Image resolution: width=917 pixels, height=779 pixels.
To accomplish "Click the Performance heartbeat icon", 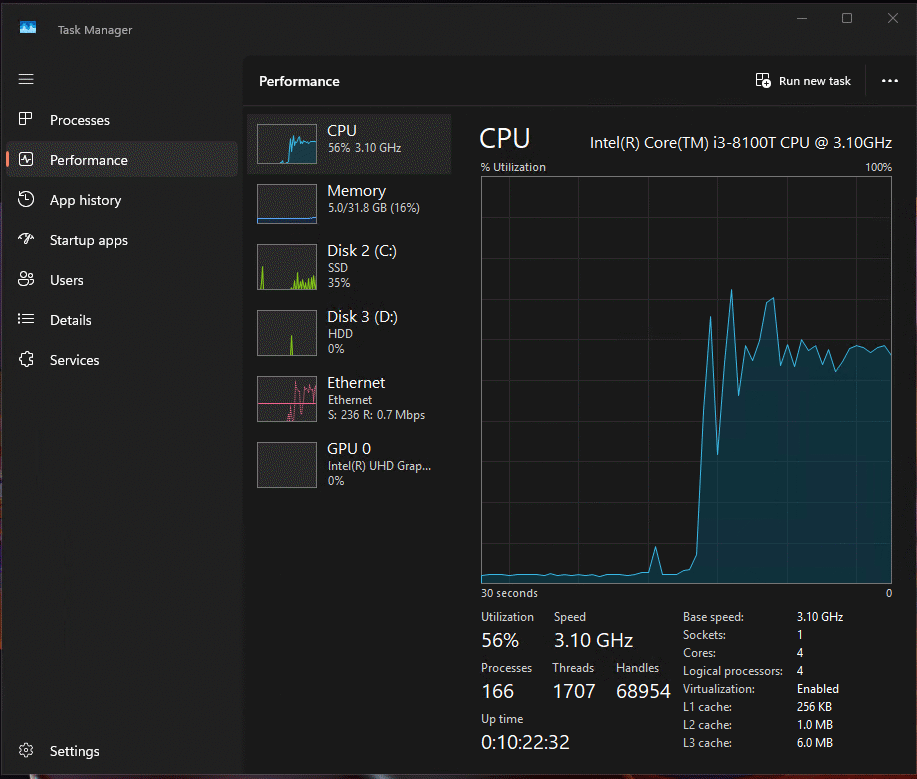I will coord(27,160).
